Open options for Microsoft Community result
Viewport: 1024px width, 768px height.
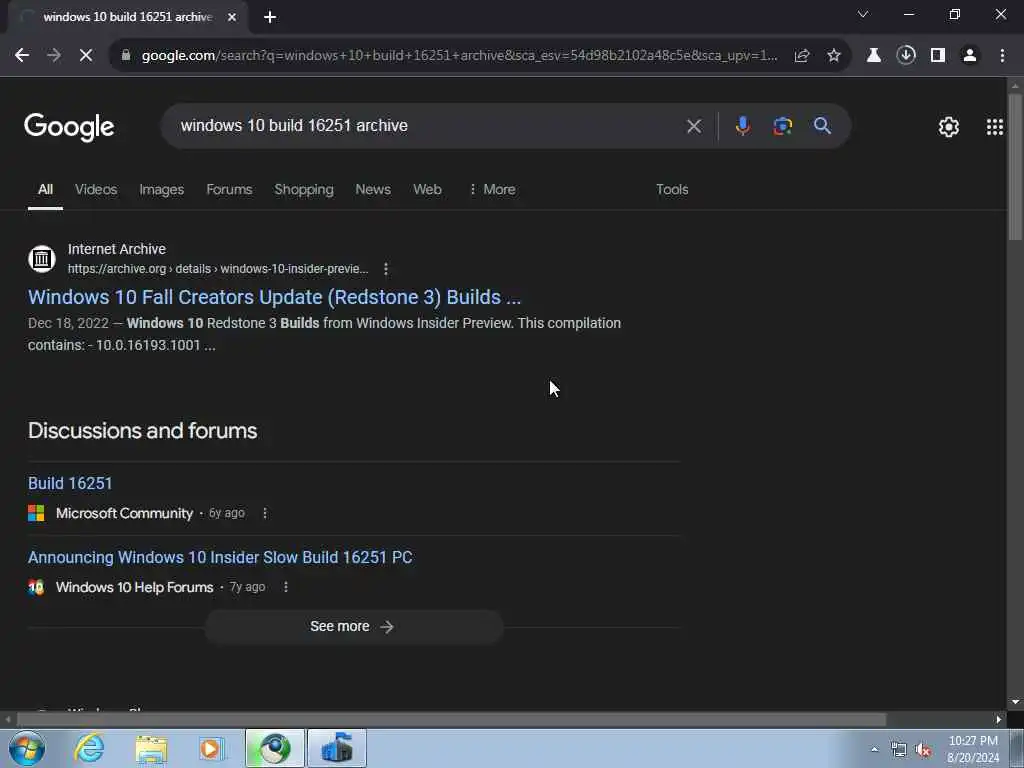(264, 513)
